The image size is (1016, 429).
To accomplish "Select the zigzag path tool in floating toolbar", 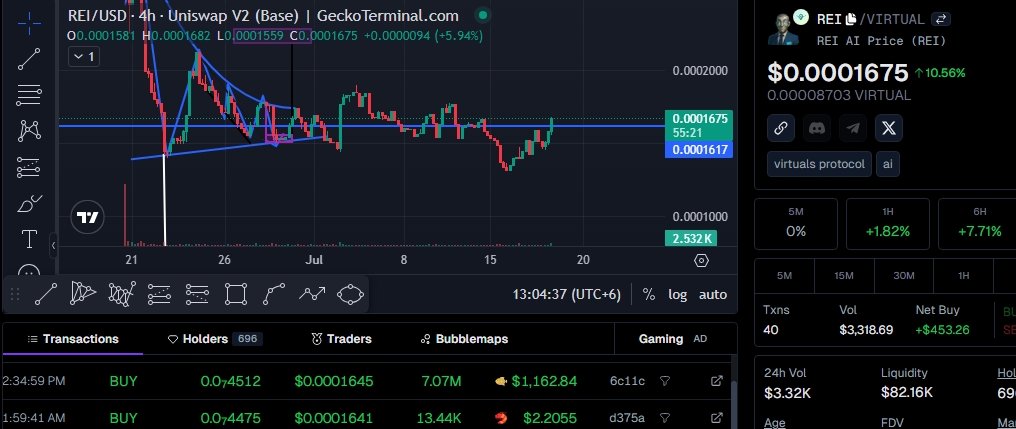I will point(312,294).
